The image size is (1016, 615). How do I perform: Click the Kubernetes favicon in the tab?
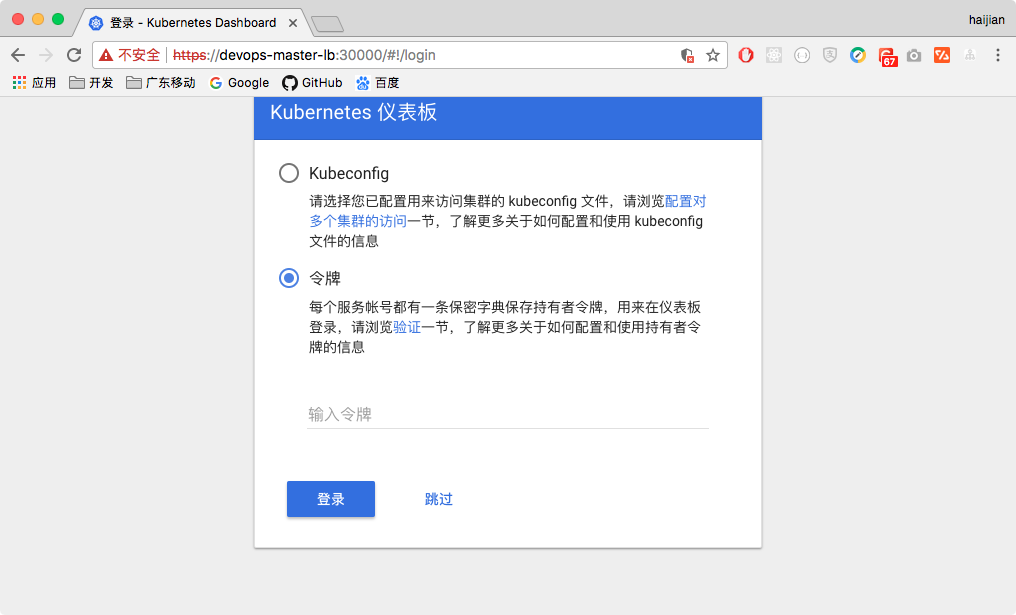point(96,23)
